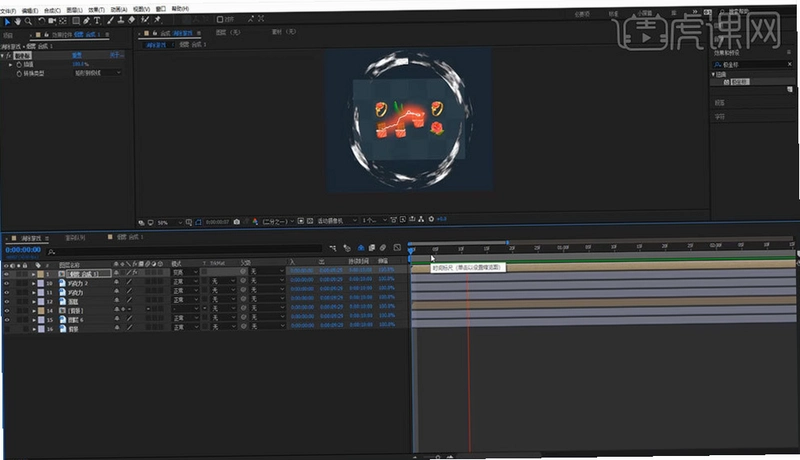
Task: Select the Zoom magnifier tool
Action: [29, 21]
